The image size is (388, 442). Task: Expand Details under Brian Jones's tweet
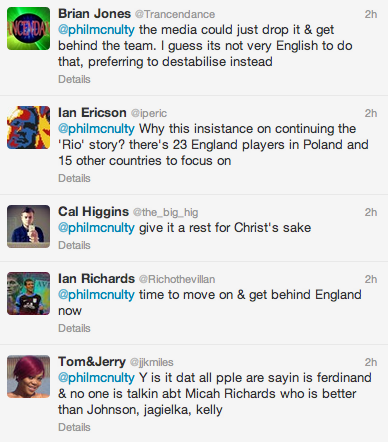pyautogui.click(x=74, y=79)
